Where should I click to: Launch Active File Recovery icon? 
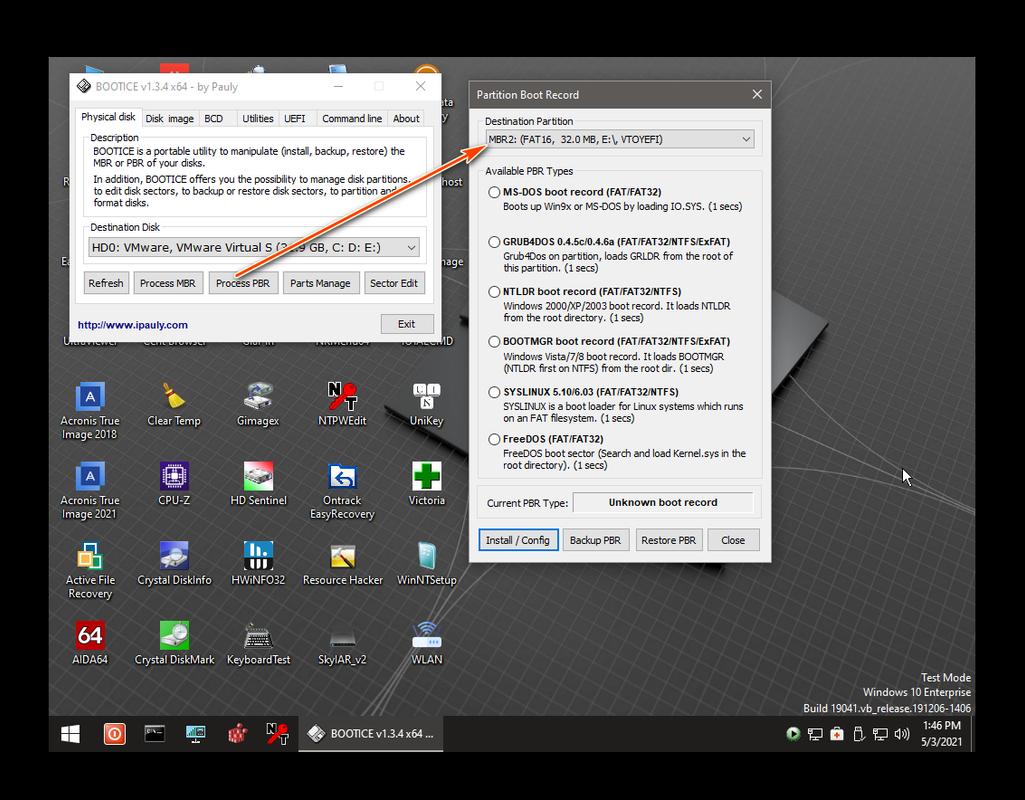90,570
